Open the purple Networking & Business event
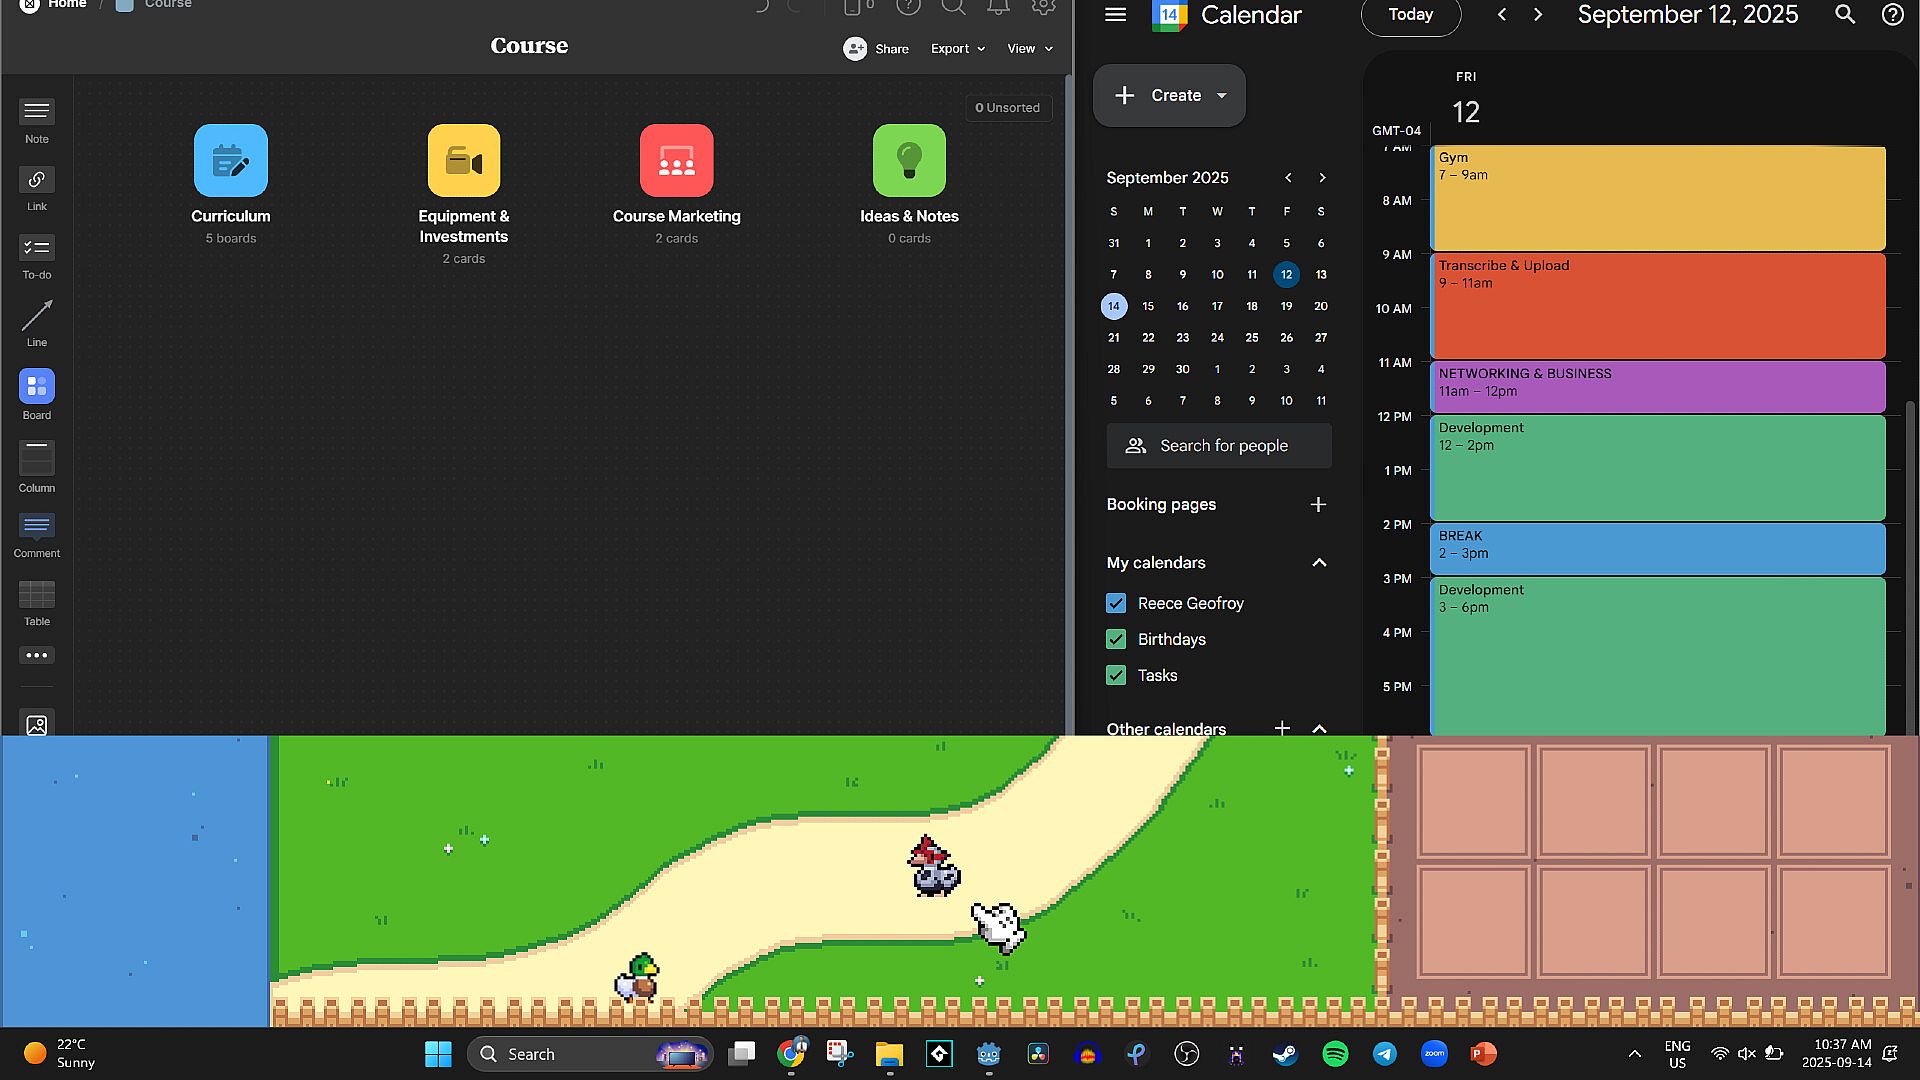Image resolution: width=1920 pixels, height=1080 pixels. point(1657,387)
